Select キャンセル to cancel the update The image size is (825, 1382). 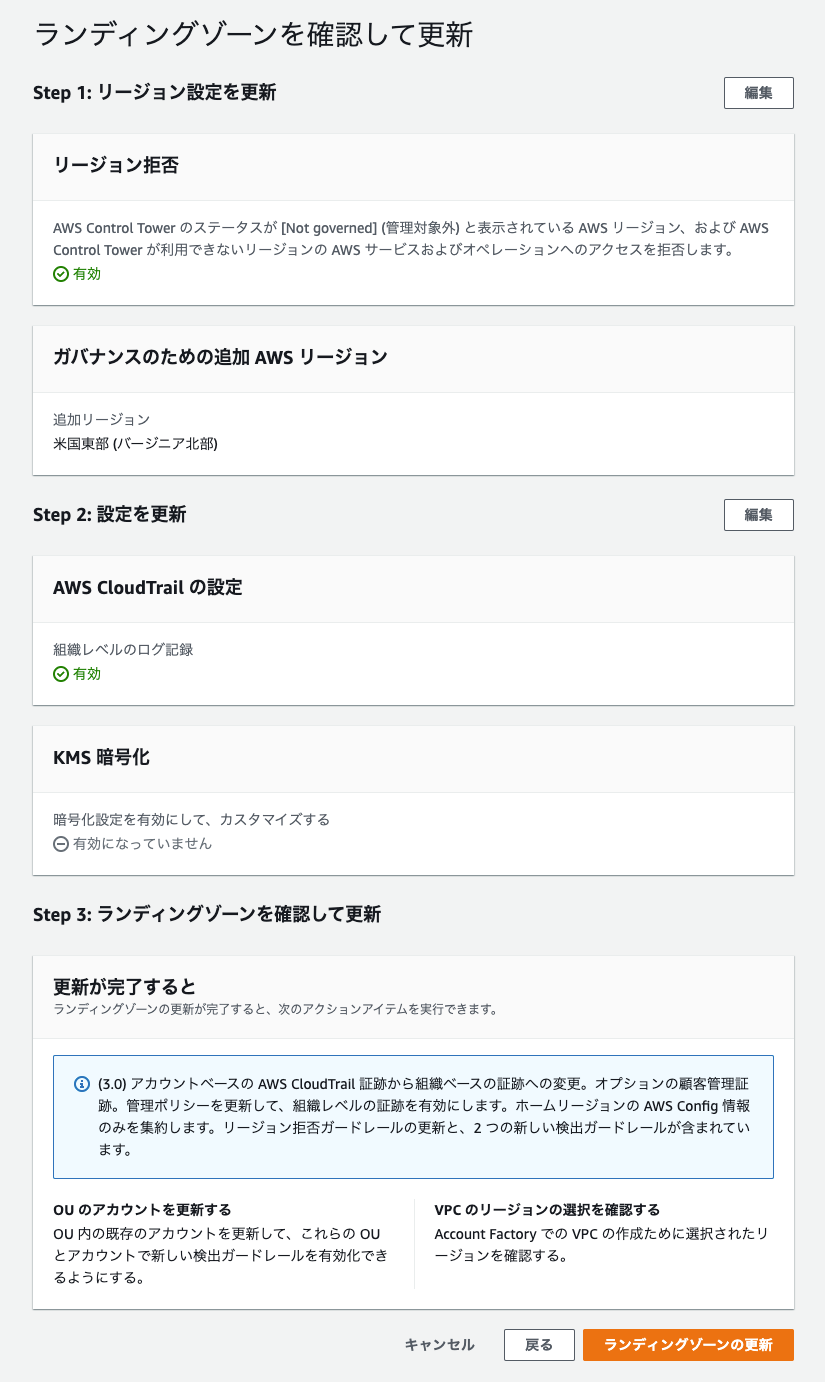[x=438, y=1345]
